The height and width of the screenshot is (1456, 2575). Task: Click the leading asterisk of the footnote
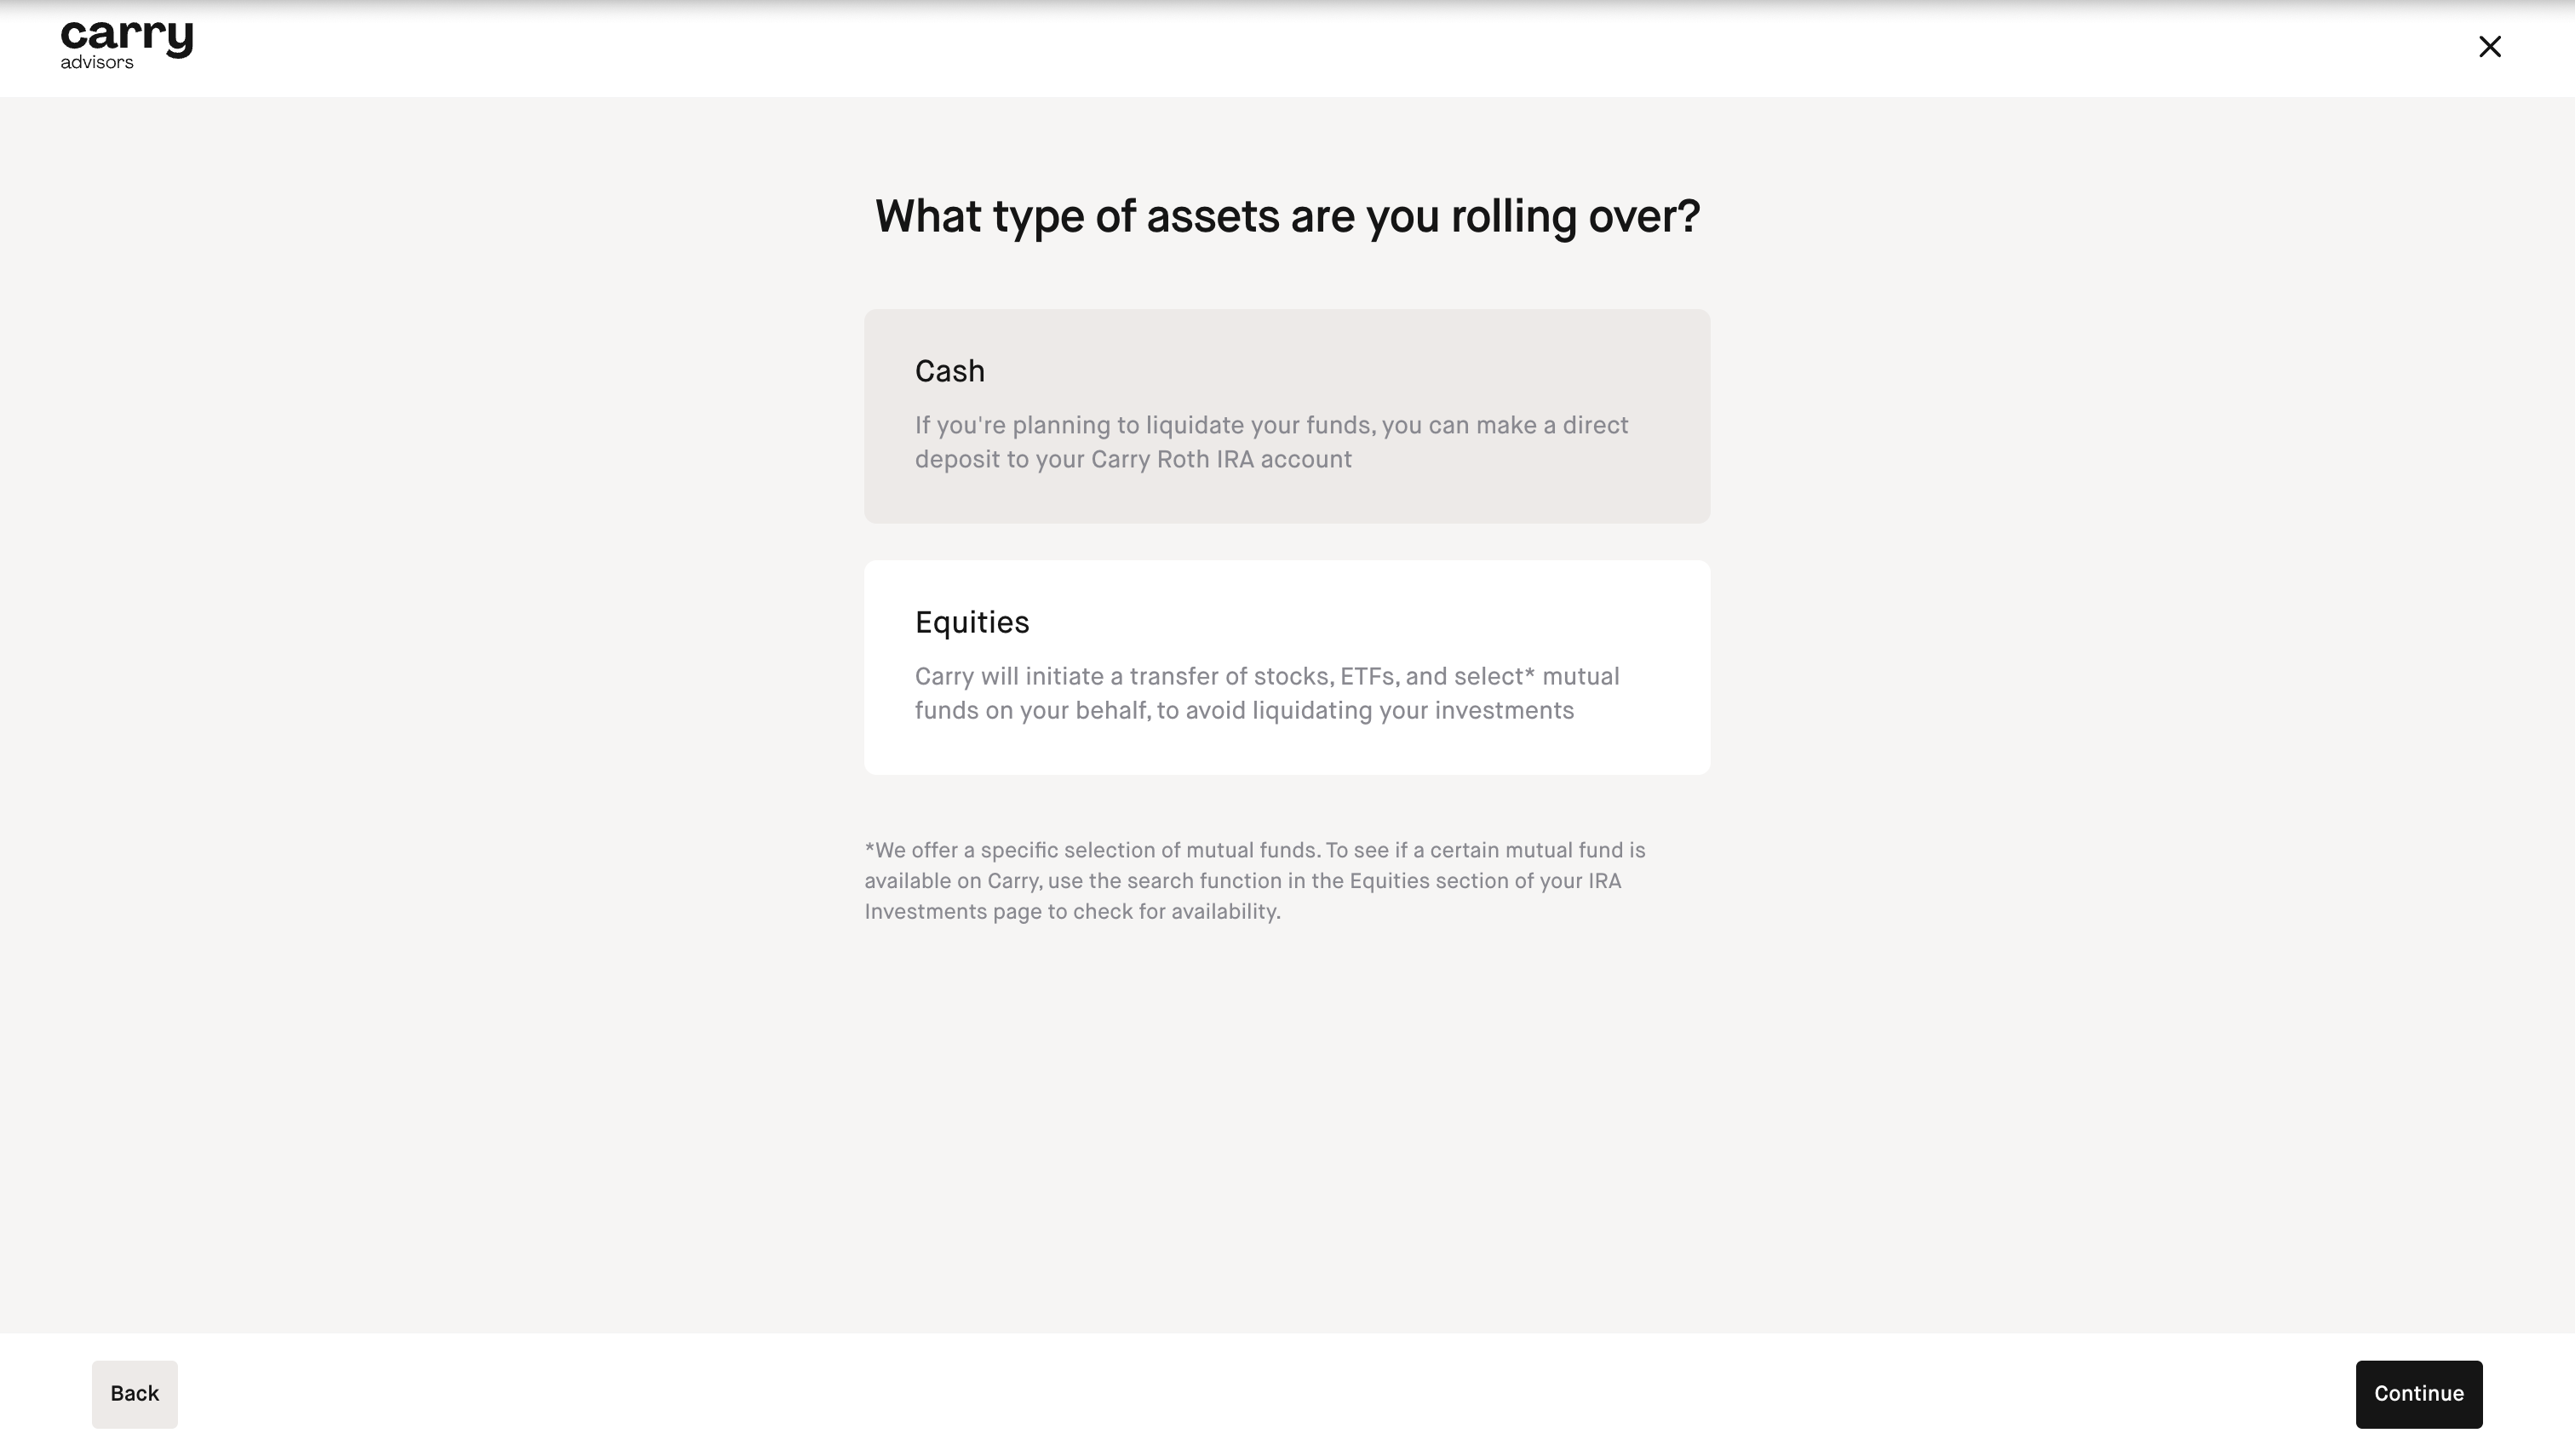(x=869, y=849)
